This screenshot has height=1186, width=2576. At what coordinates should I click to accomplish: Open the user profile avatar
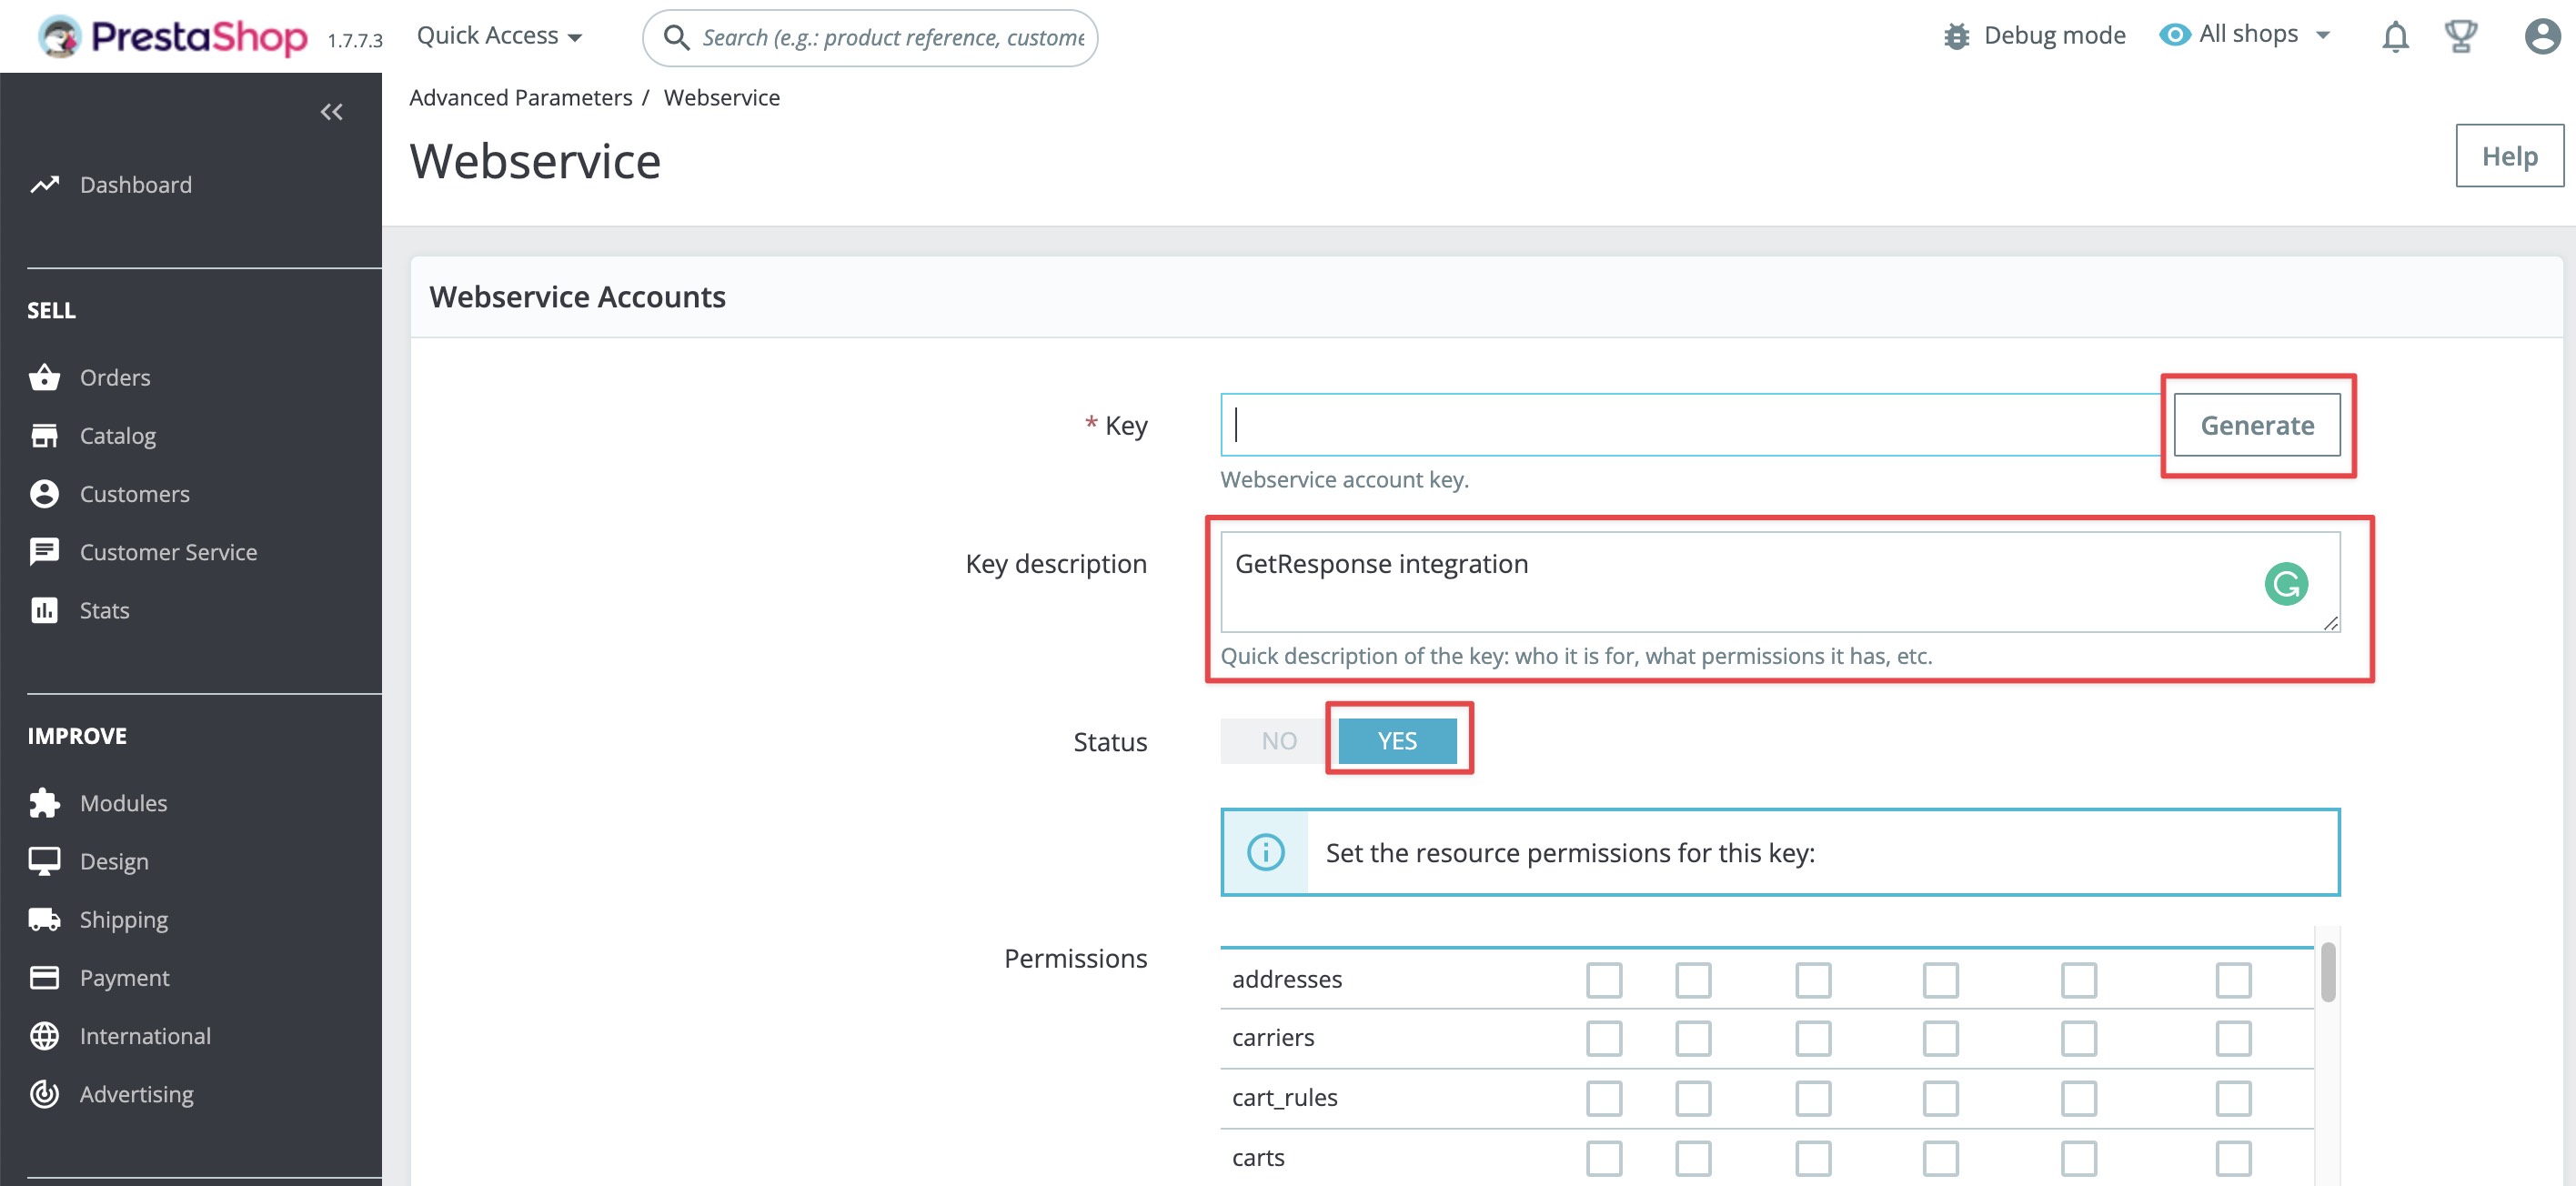pyautogui.click(x=2542, y=37)
